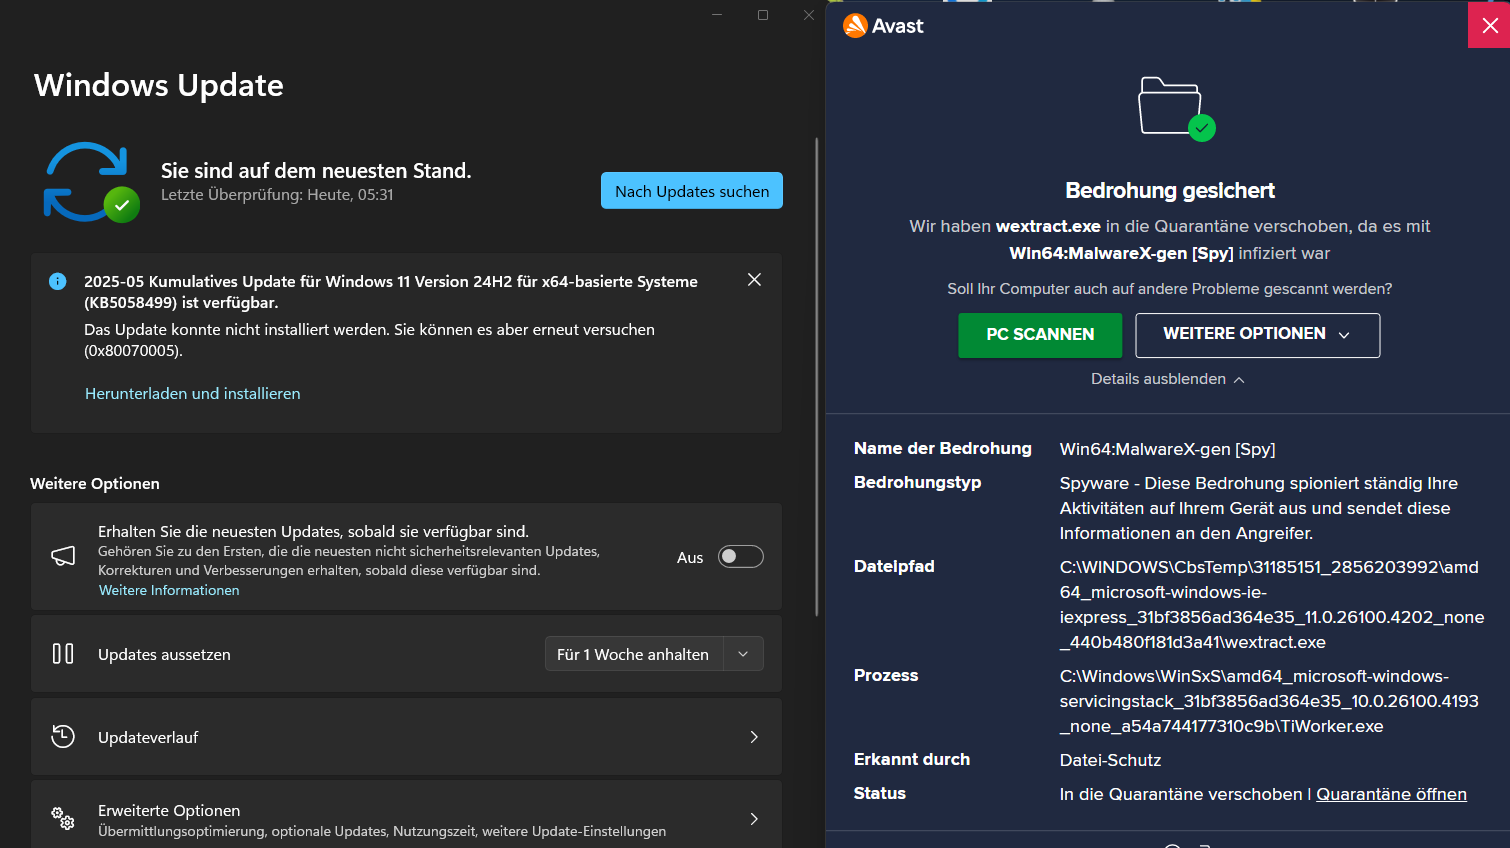Click the Aus label next to the toggle

click(x=690, y=558)
